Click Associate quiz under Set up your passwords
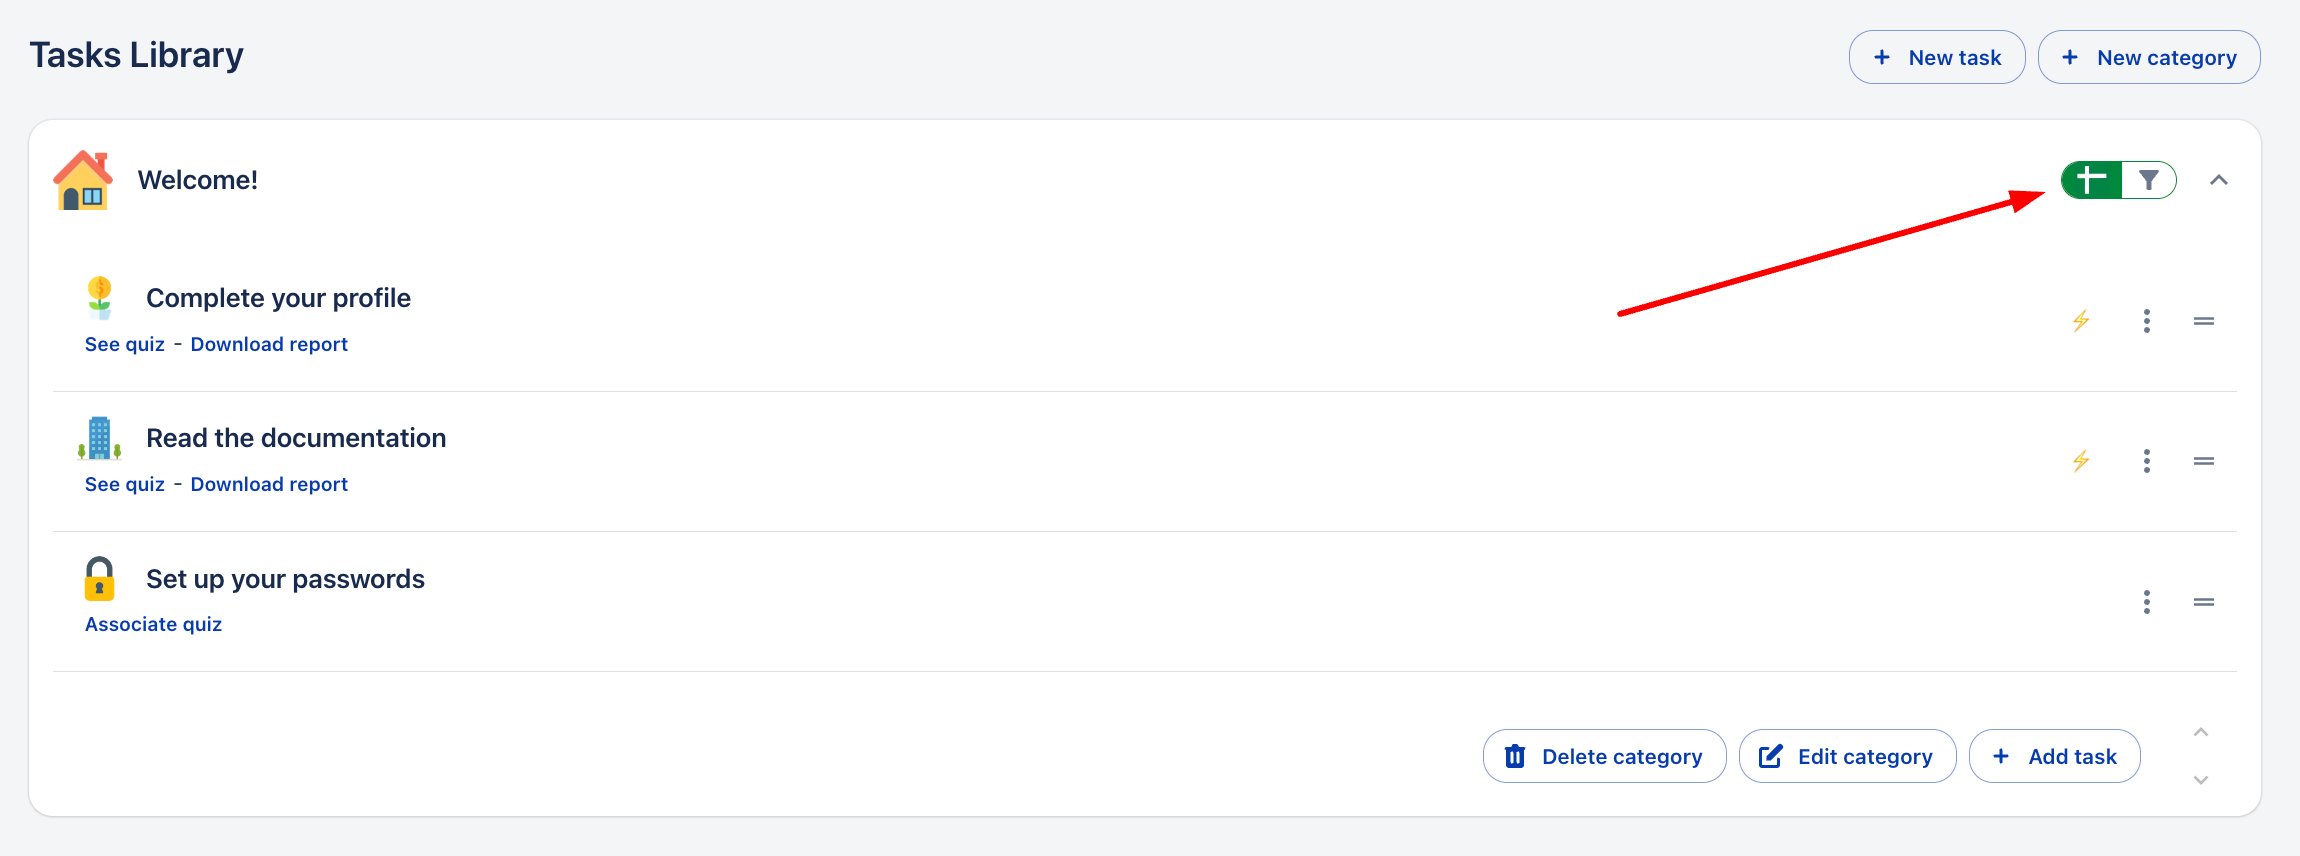Image resolution: width=2300 pixels, height=856 pixels. pos(153,624)
